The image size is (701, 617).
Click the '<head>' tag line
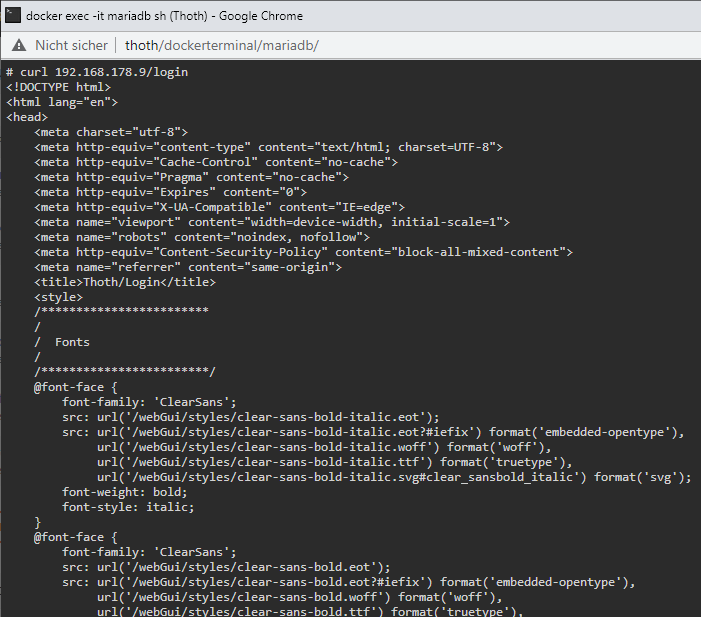coord(27,117)
